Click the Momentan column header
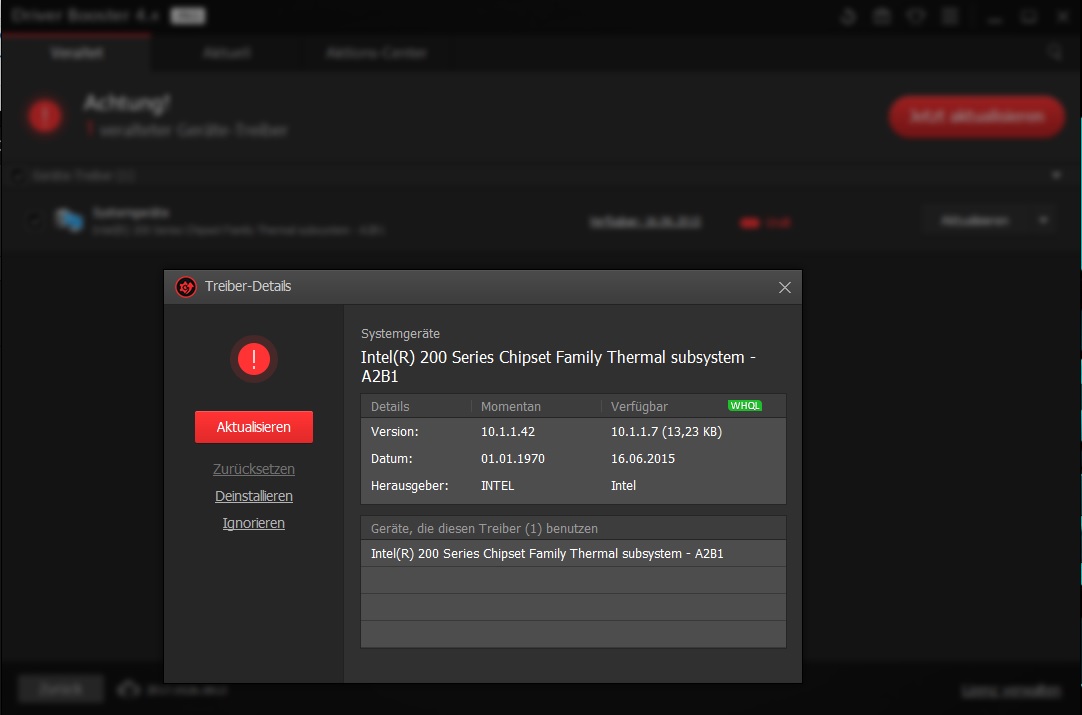Image resolution: width=1082 pixels, height=715 pixels. tap(511, 407)
